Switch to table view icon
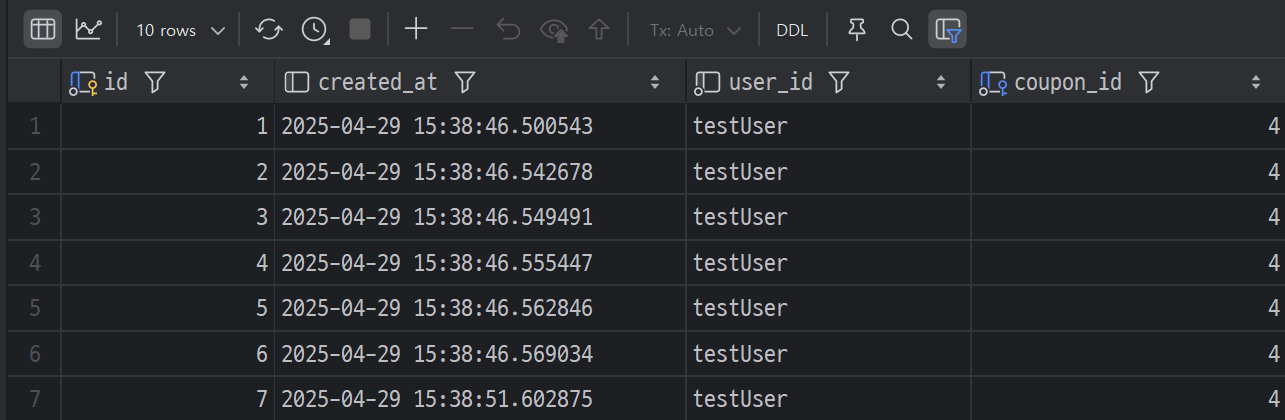 tap(42, 30)
